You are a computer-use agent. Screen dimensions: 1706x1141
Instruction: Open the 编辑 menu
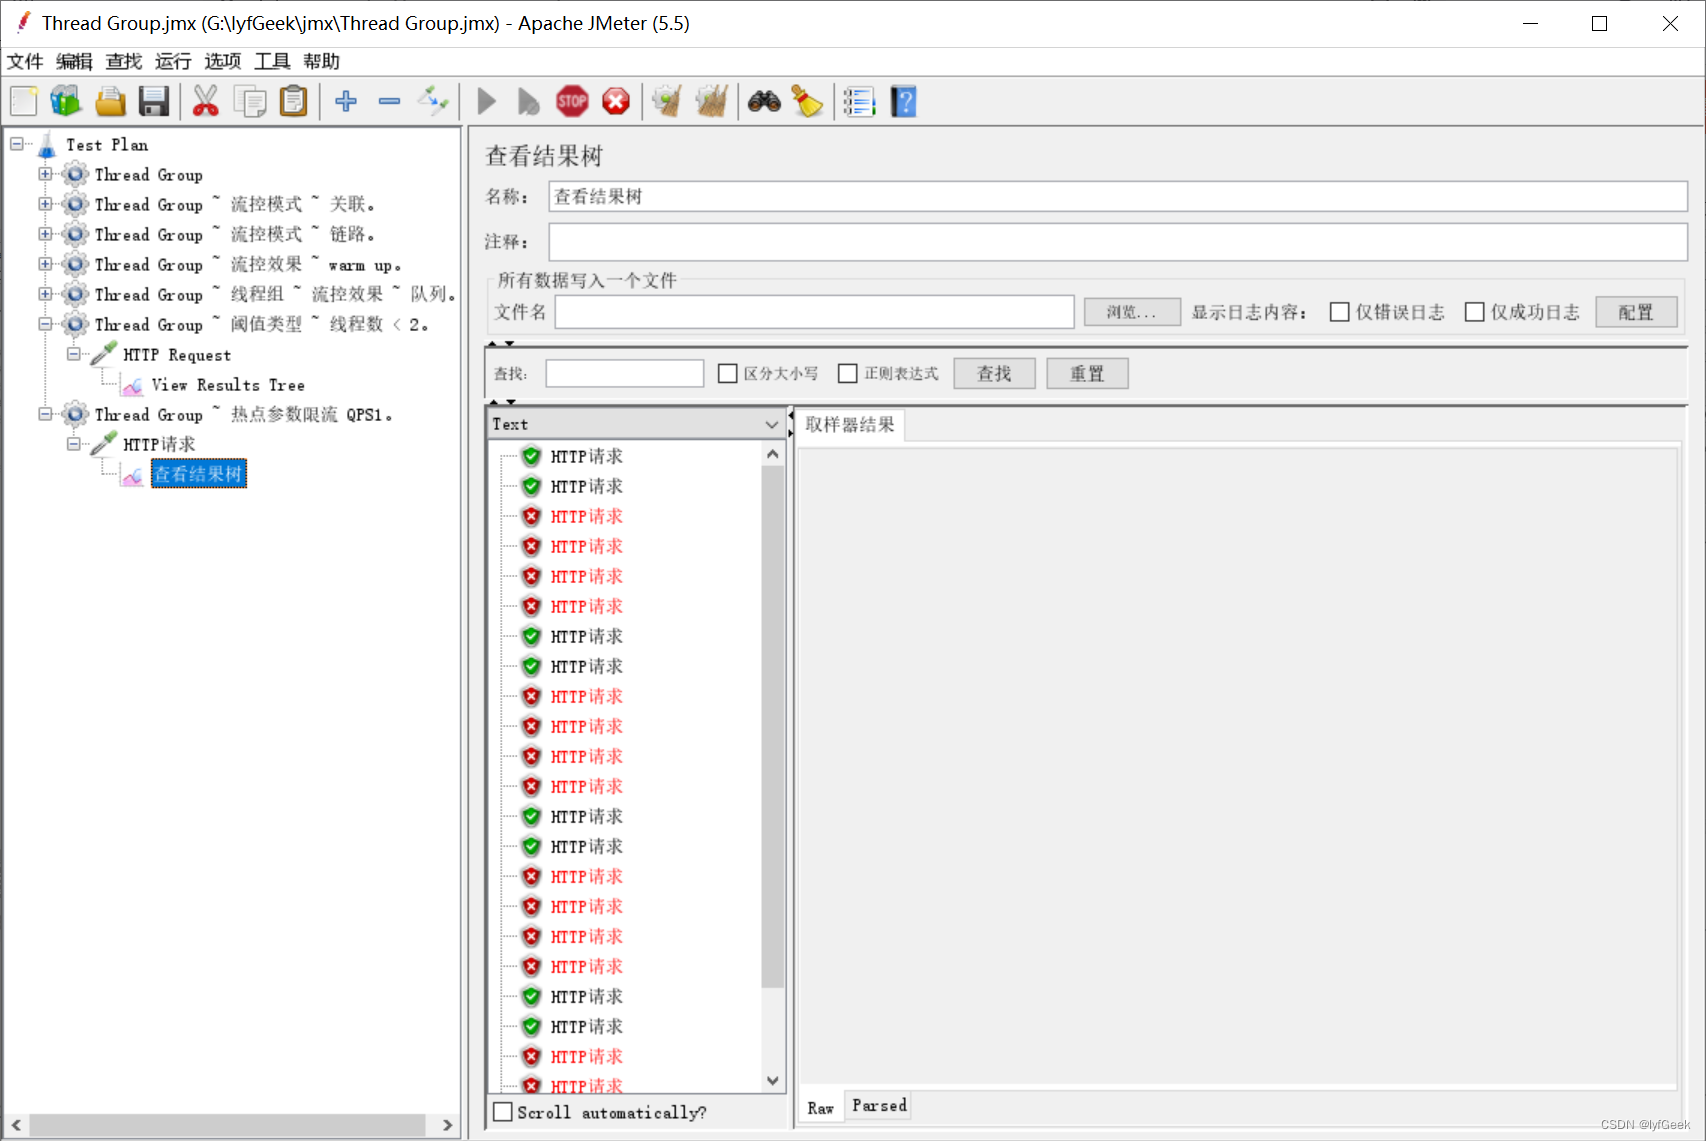click(x=74, y=61)
